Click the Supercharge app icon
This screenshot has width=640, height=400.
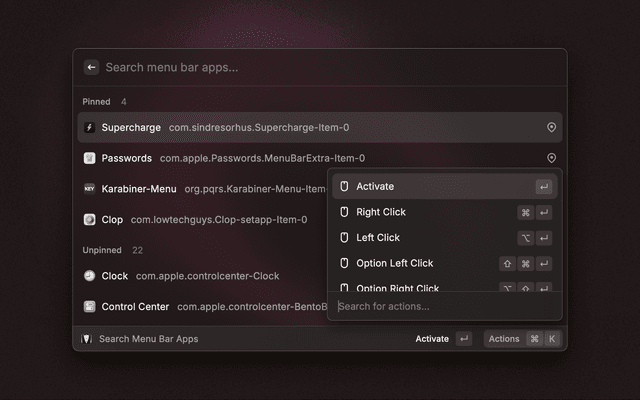89,128
